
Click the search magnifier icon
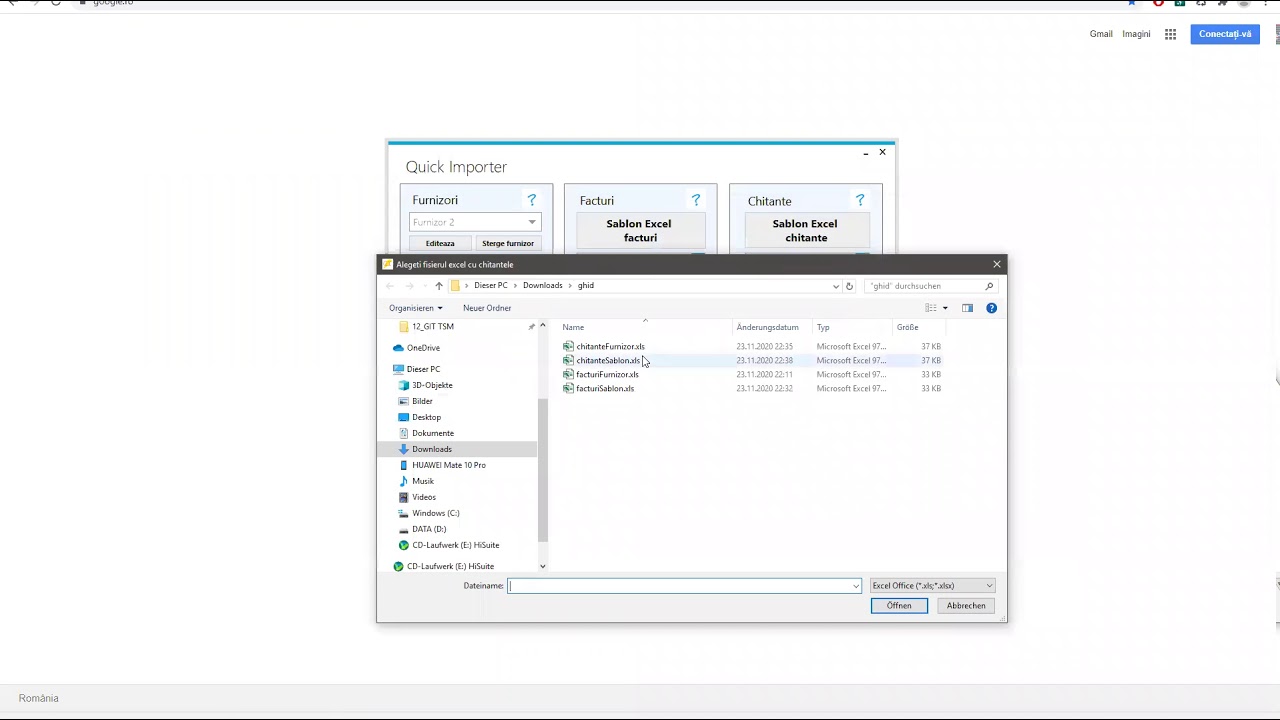point(989,286)
